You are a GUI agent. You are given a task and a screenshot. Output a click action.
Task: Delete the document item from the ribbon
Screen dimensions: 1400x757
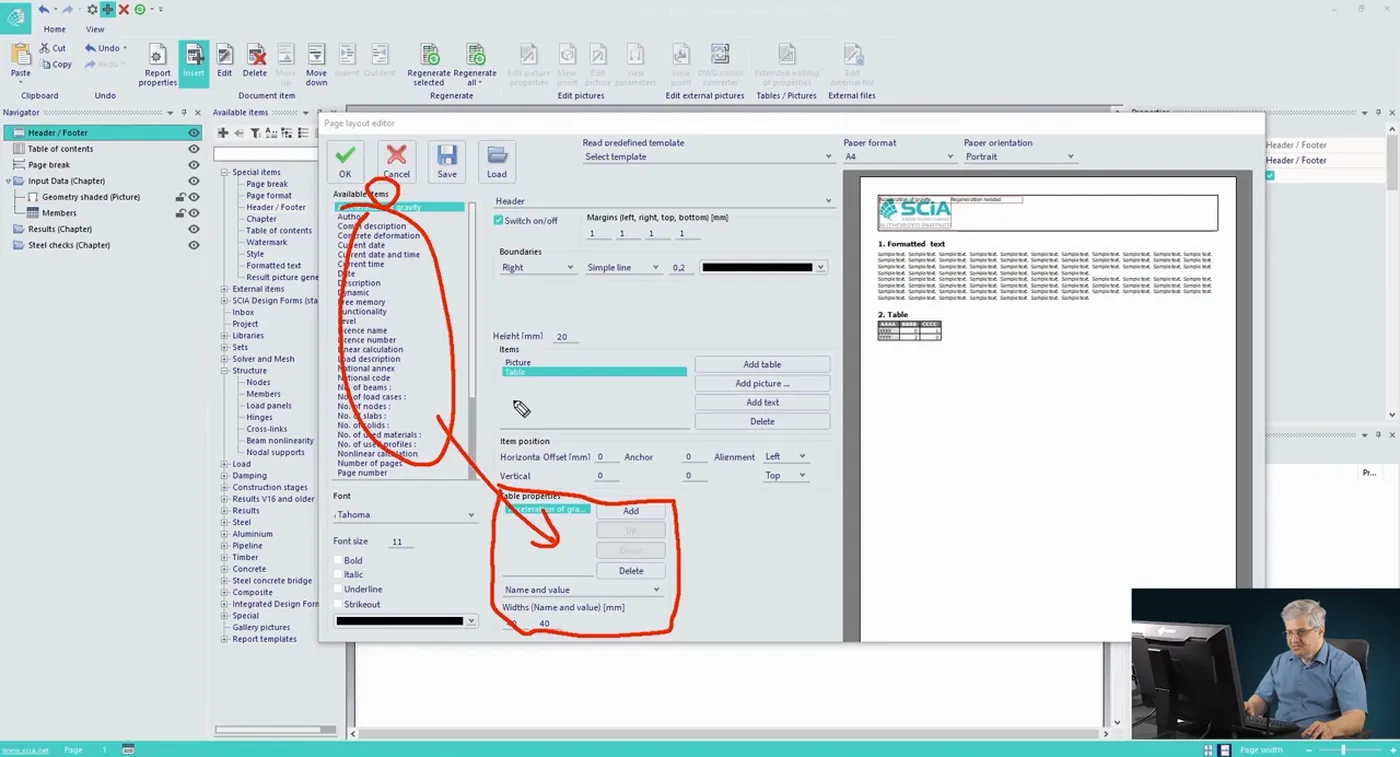tap(255, 61)
